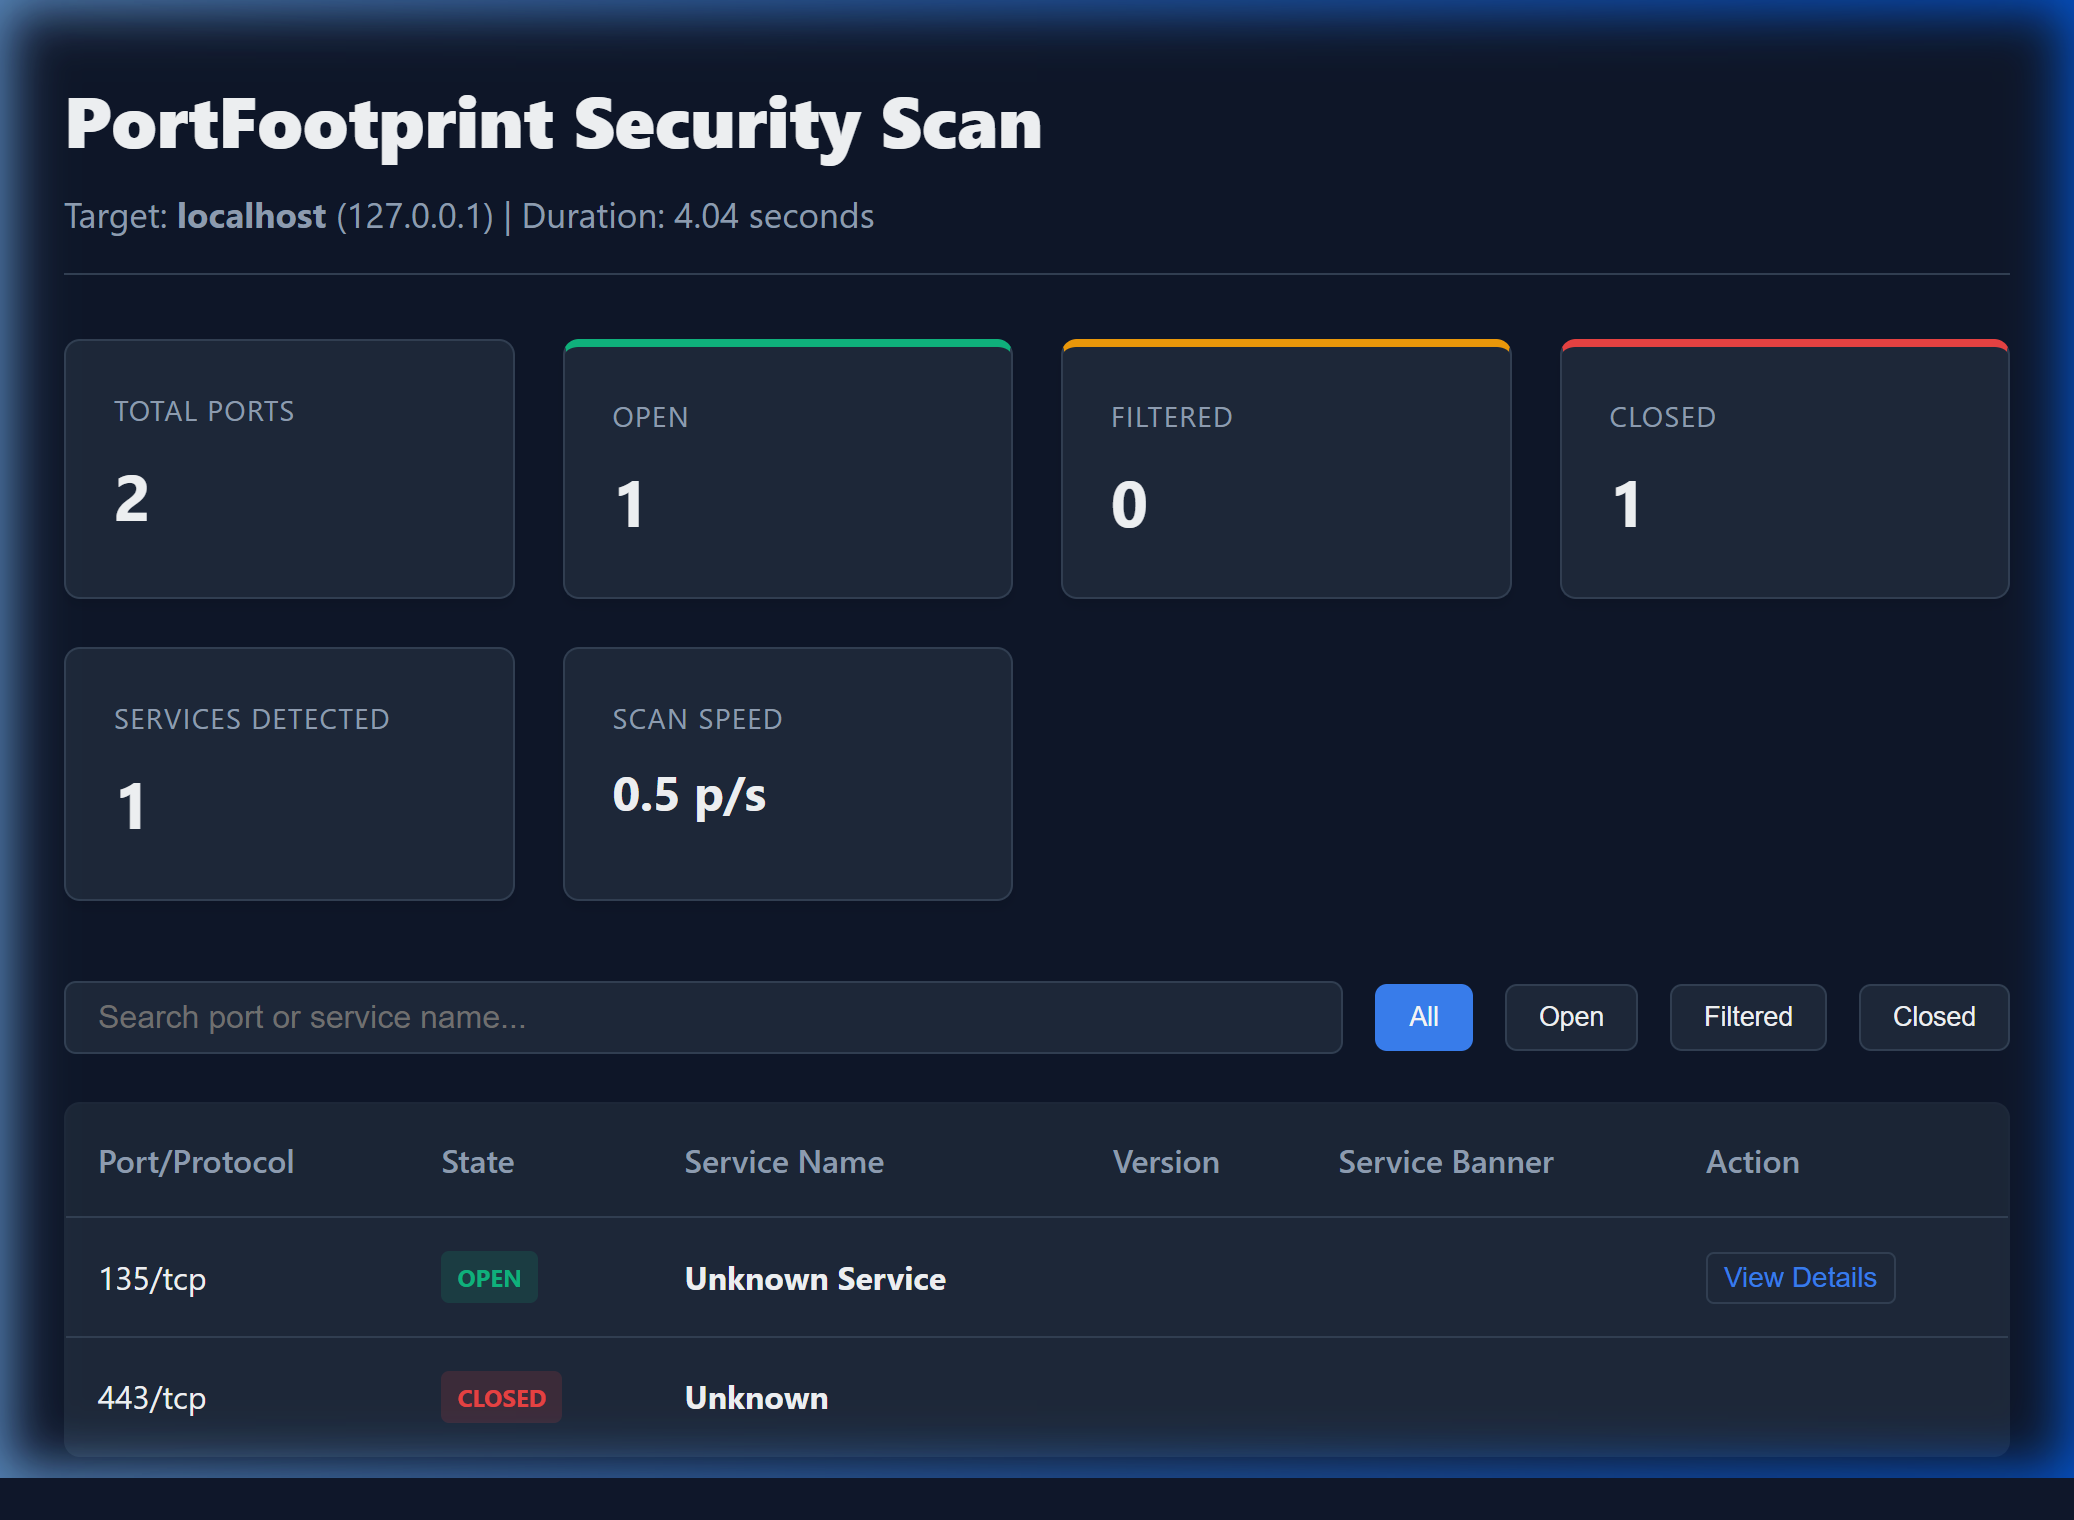
Task: Click the Port/Protocol column header
Action: [x=196, y=1162]
